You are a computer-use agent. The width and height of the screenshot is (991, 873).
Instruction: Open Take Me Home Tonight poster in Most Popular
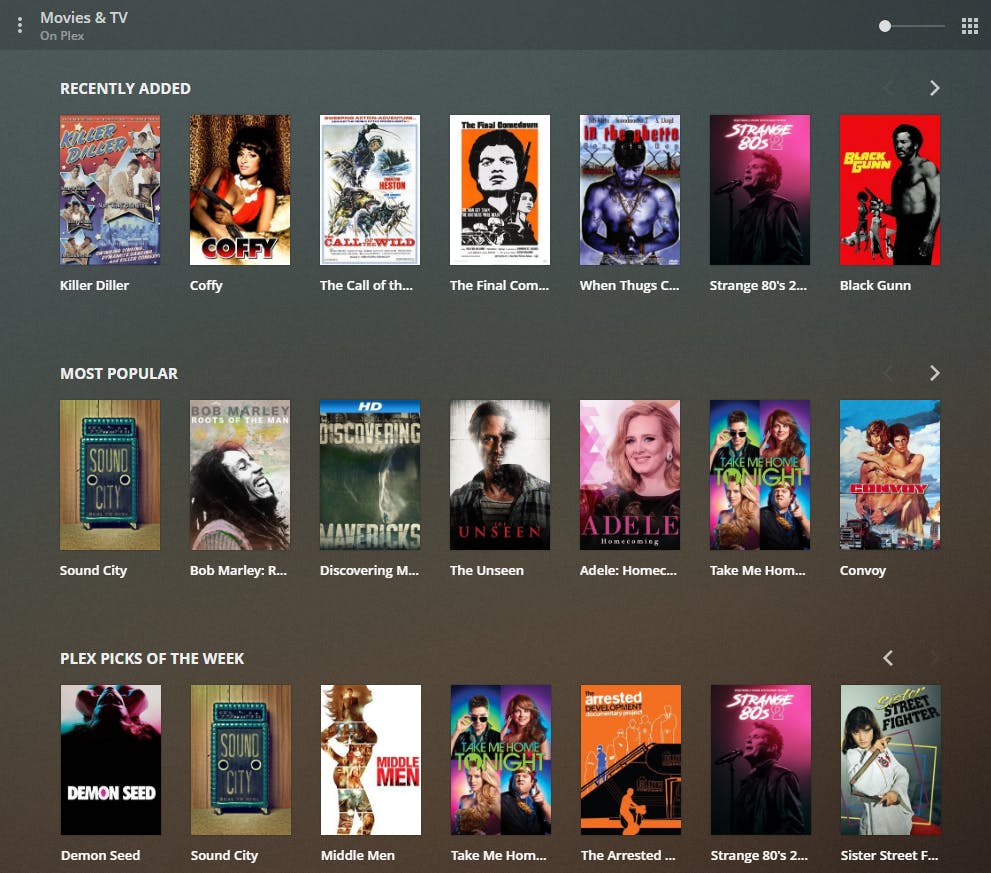coord(760,475)
